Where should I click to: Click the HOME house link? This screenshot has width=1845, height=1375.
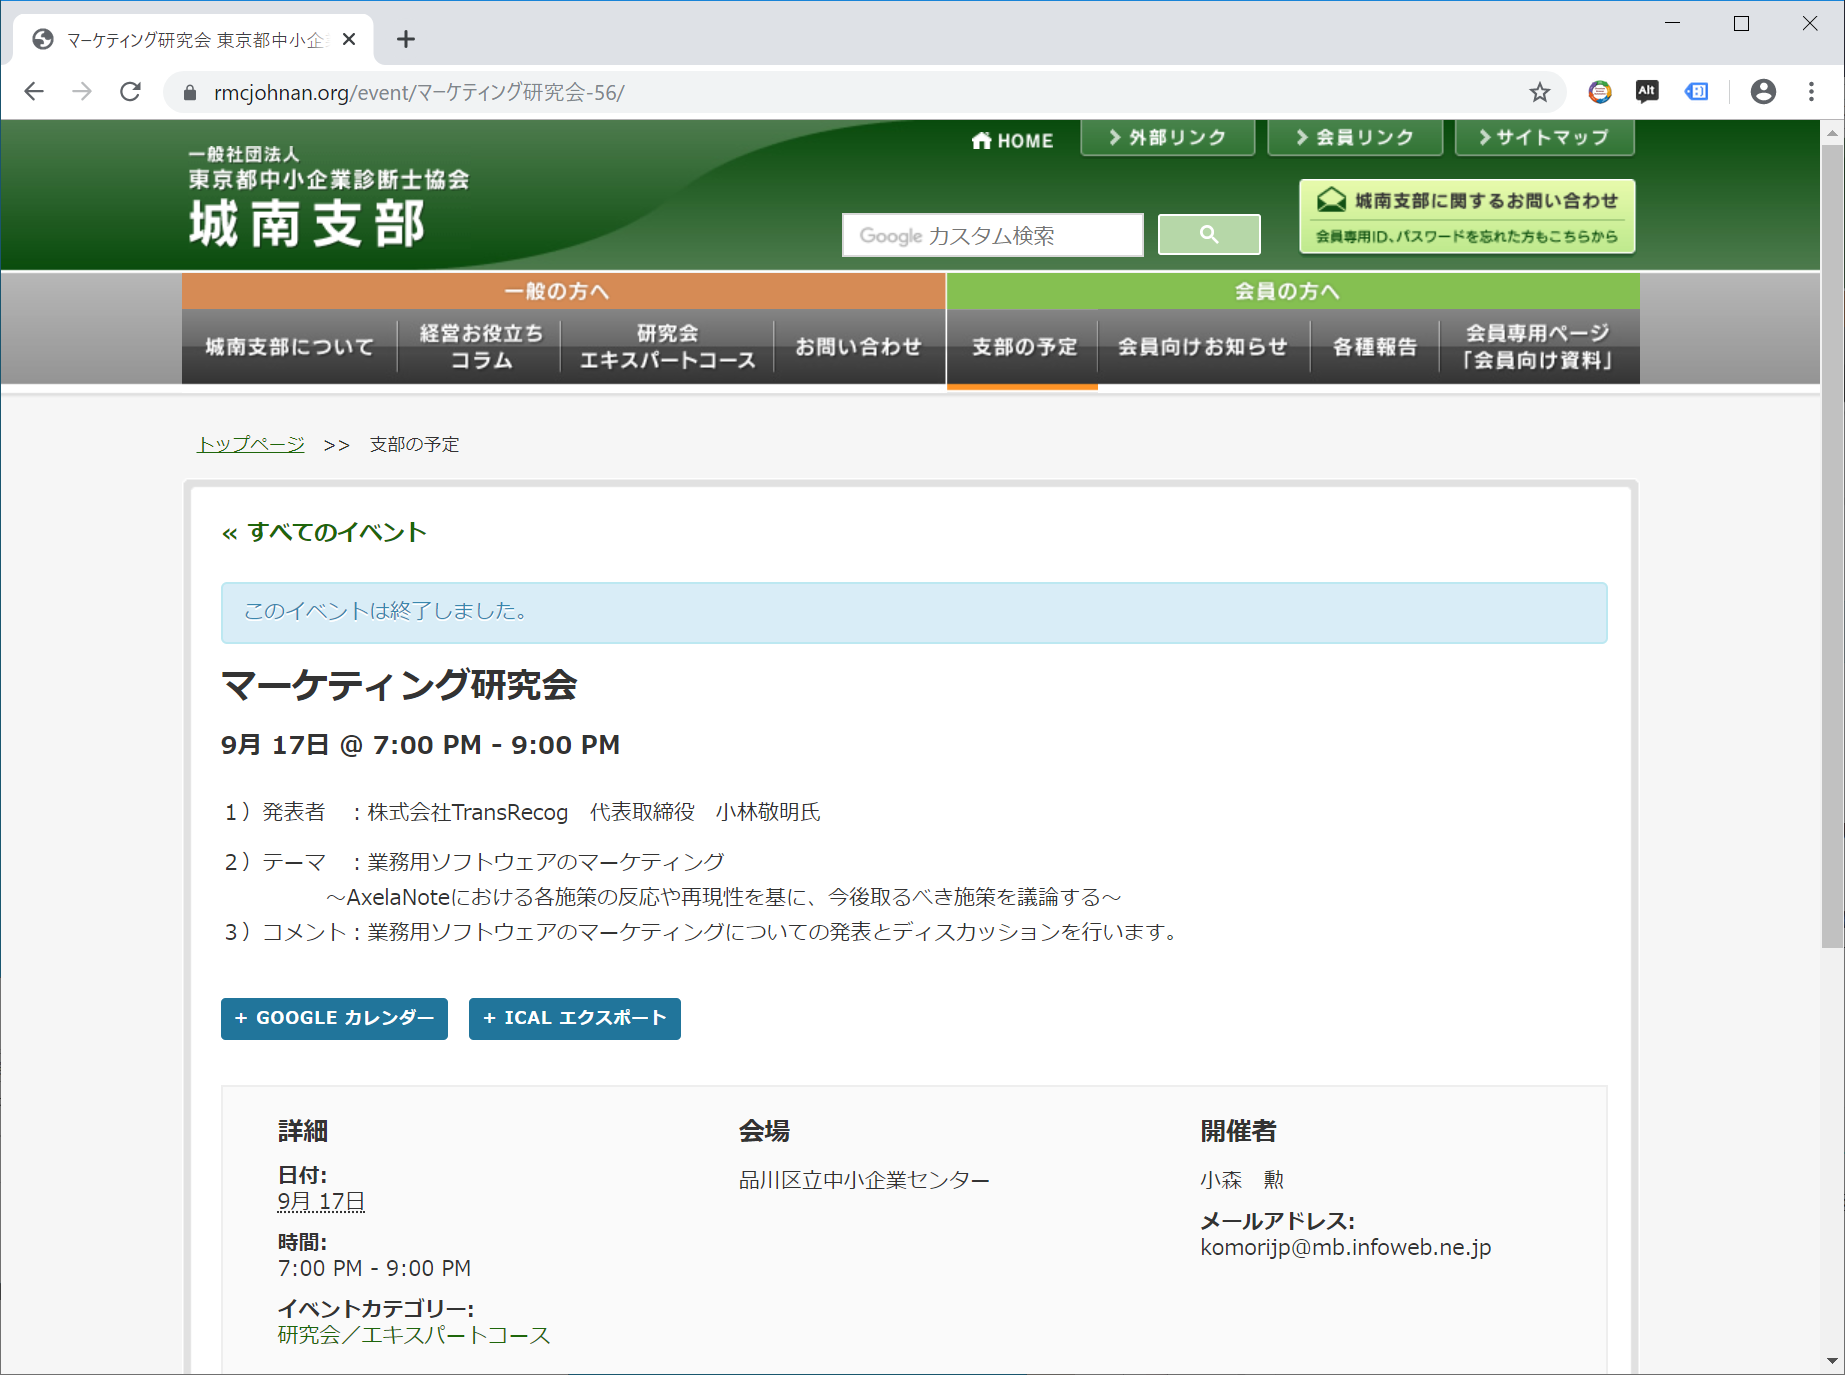click(x=1012, y=141)
